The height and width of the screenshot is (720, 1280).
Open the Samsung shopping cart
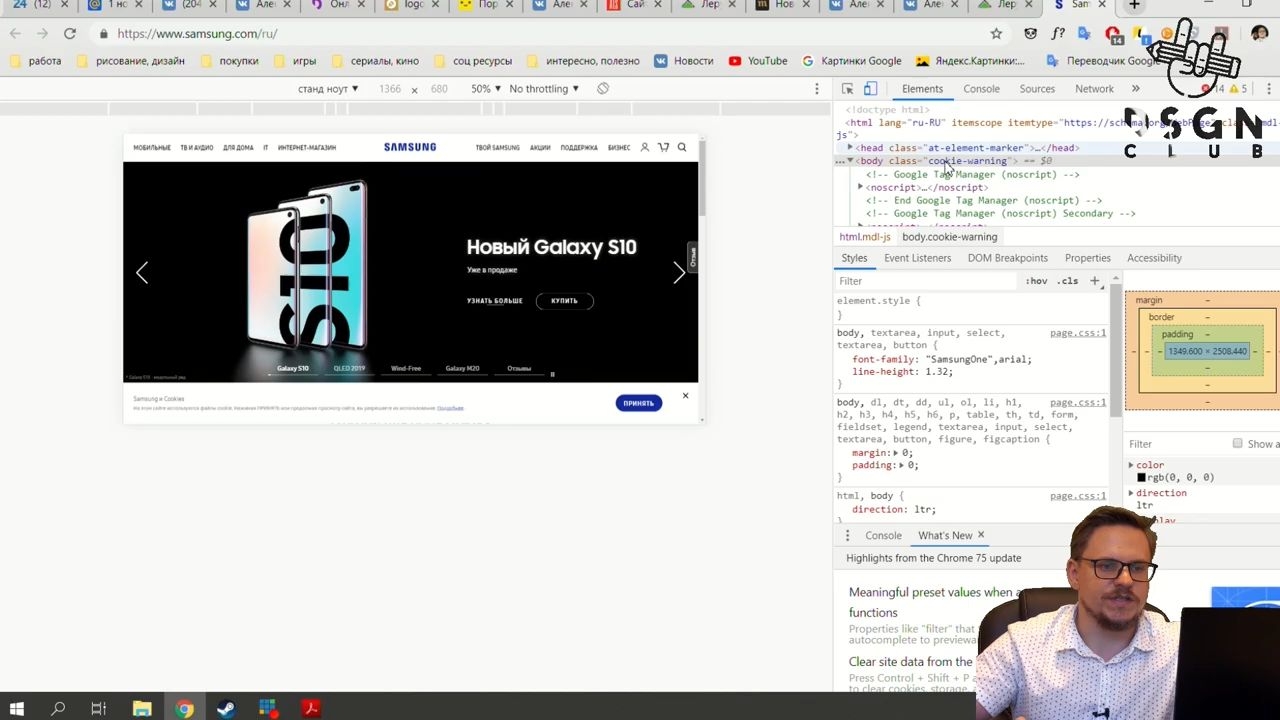click(663, 147)
